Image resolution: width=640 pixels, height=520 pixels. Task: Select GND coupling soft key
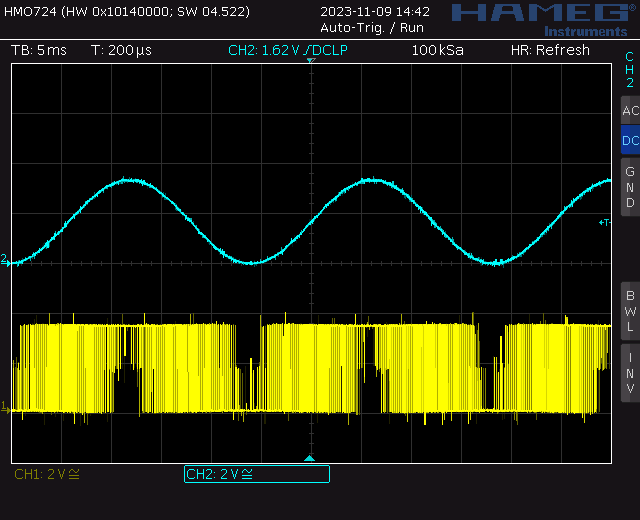pos(630,187)
